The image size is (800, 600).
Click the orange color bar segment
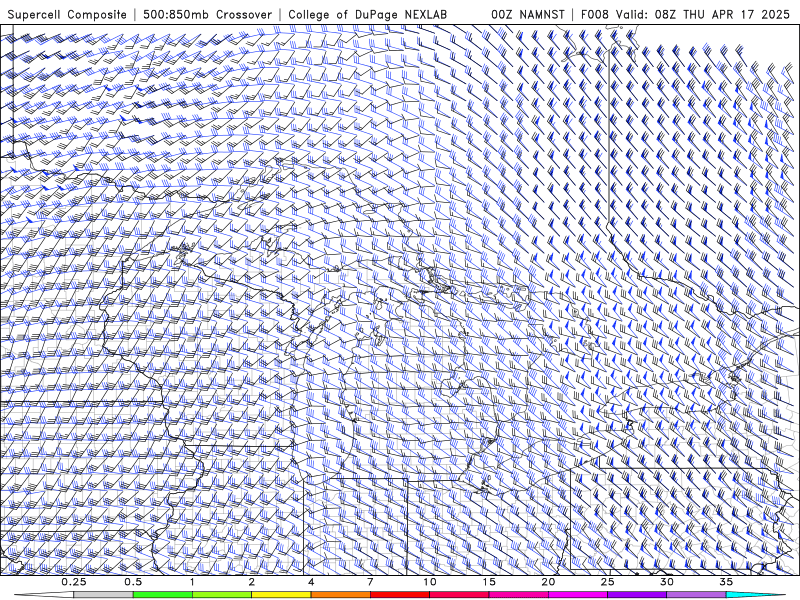(x=340, y=595)
